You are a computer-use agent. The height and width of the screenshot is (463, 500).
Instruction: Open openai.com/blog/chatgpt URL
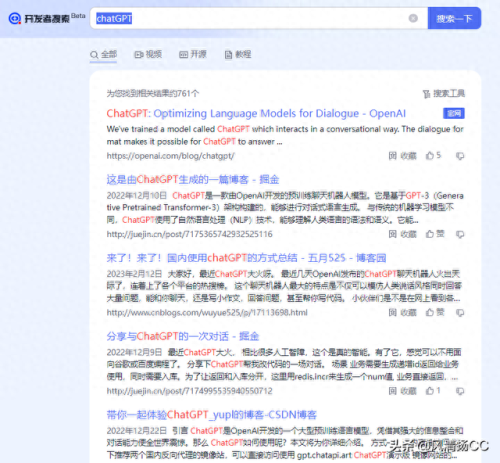[171, 156]
